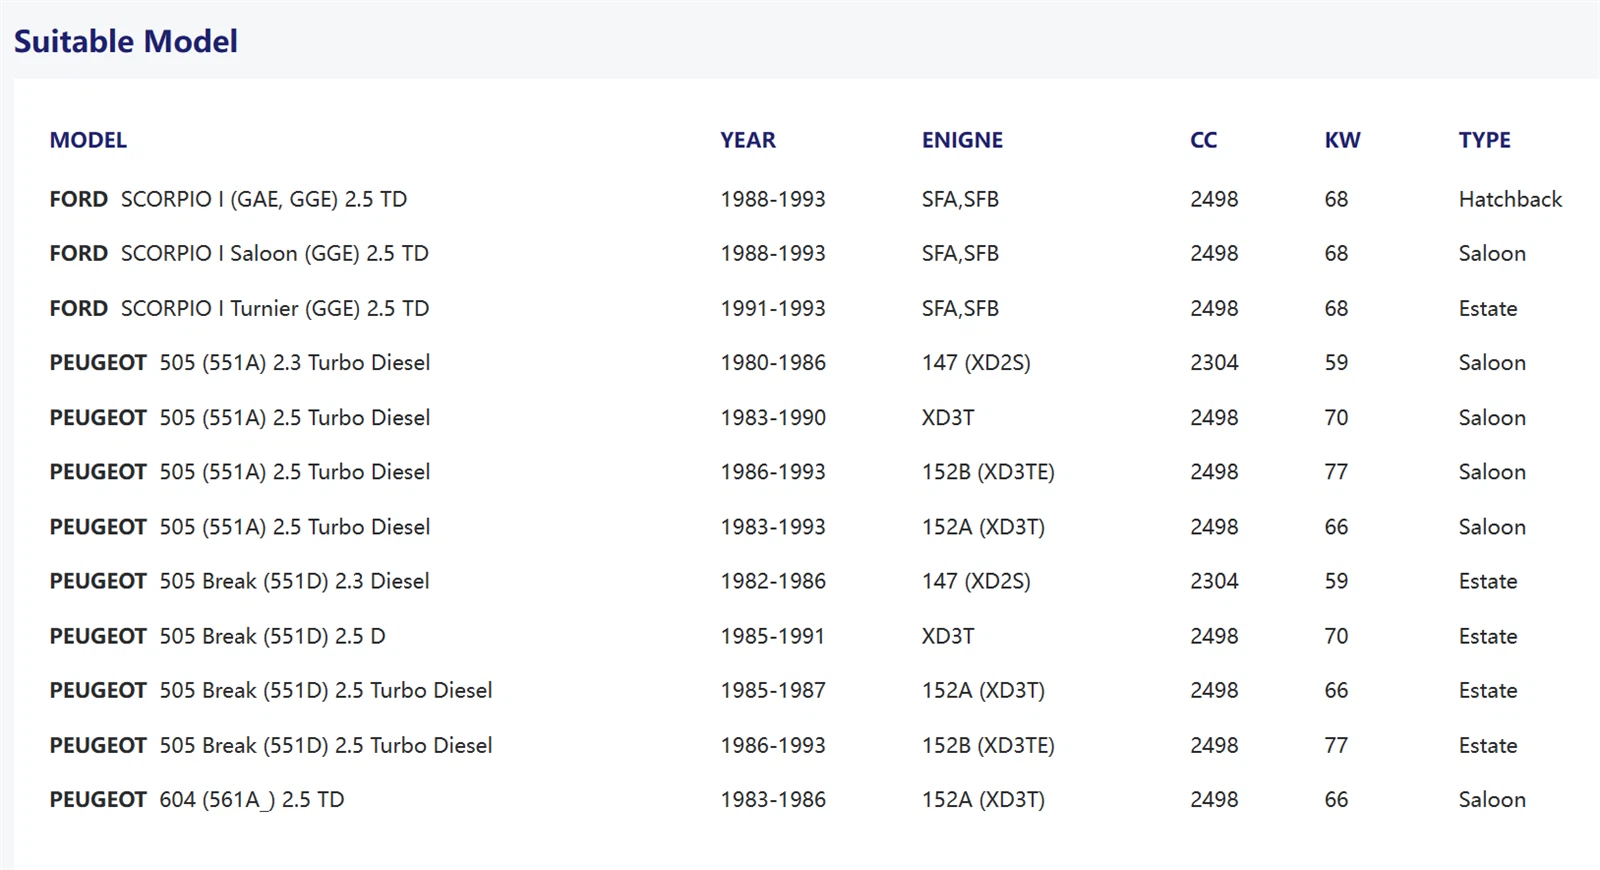This screenshot has width=1600, height=870.
Task: Click 1988-1993 in the Scorpio Hatchback row
Action: click(773, 199)
